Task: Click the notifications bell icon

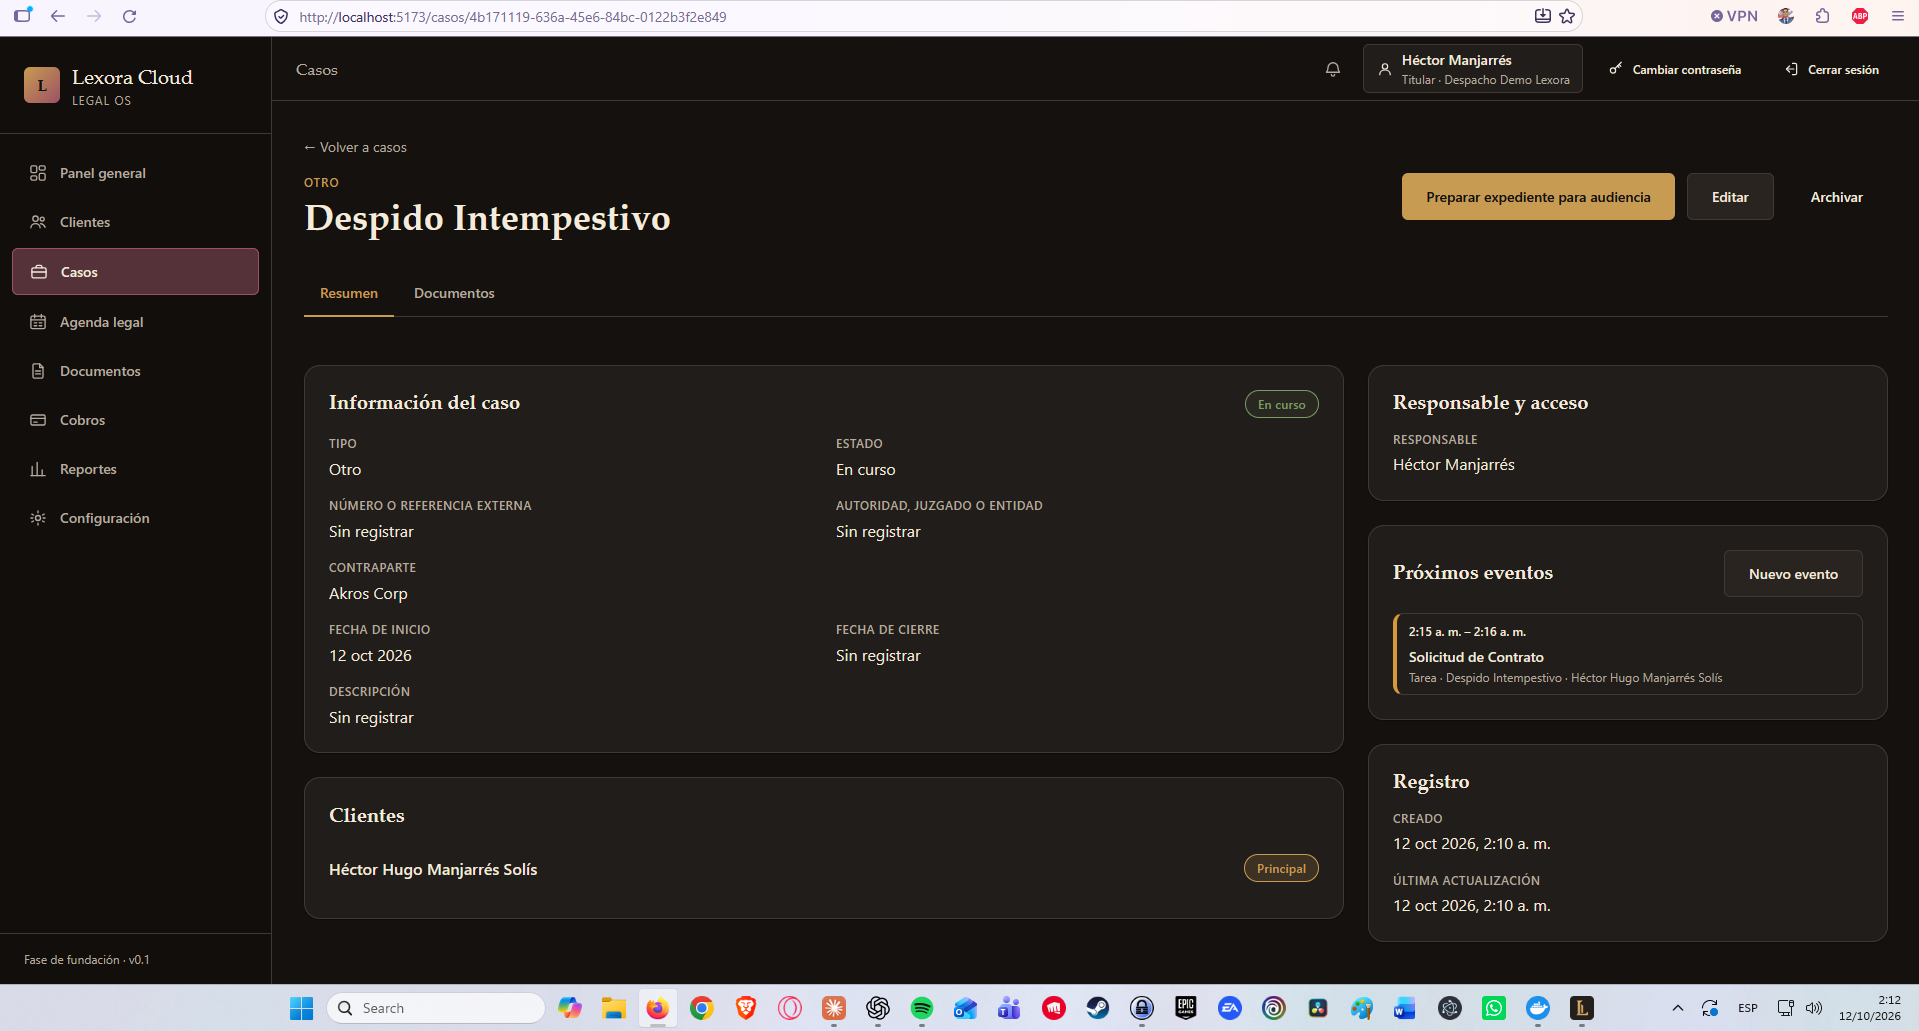Action: 1332,69
